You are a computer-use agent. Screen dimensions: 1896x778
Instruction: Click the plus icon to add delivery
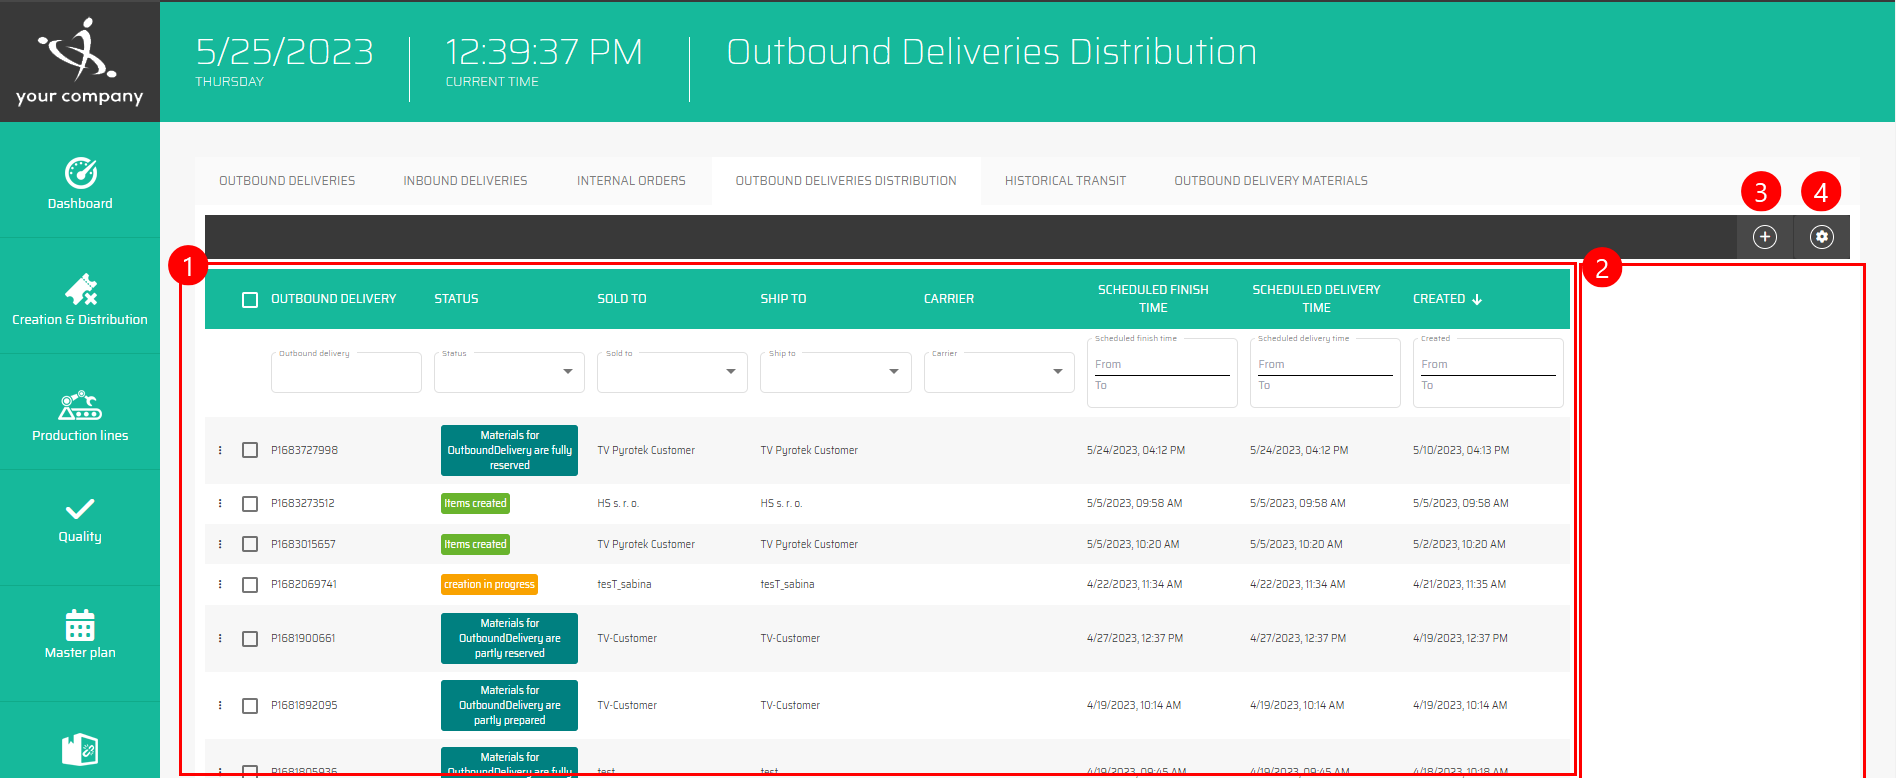(1765, 237)
